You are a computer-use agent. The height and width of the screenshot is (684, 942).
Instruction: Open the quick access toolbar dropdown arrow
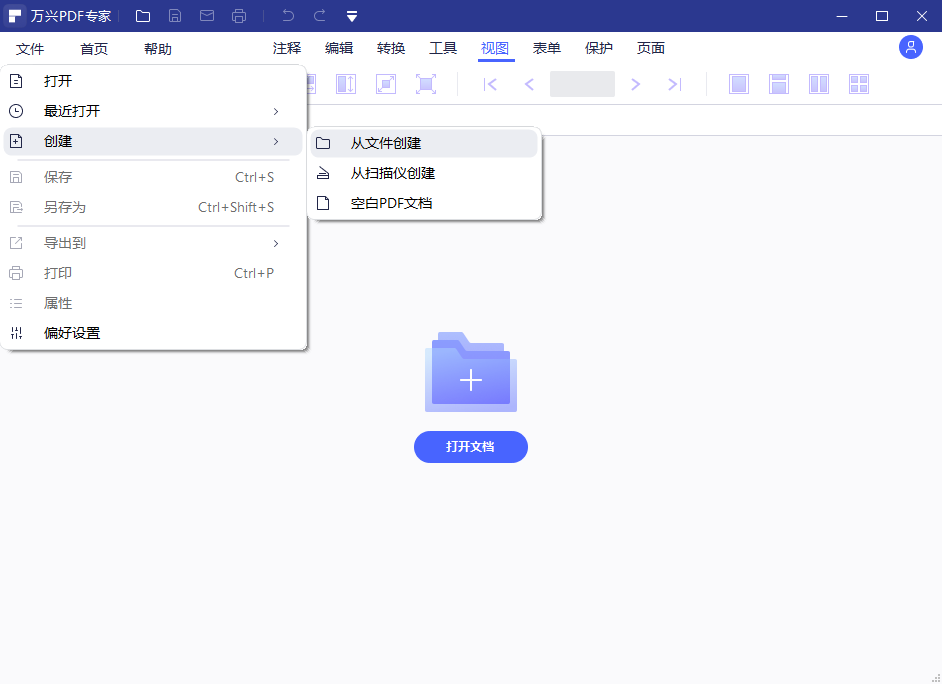pyautogui.click(x=351, y=16)
